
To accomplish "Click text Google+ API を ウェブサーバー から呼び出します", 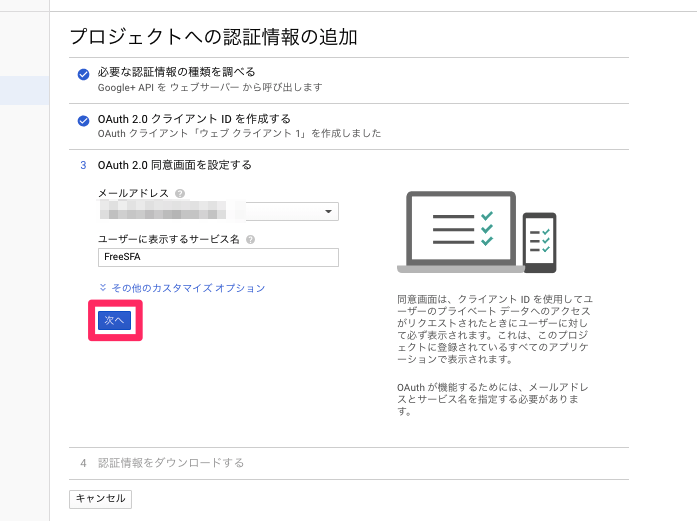I will (x=210, y=88).
